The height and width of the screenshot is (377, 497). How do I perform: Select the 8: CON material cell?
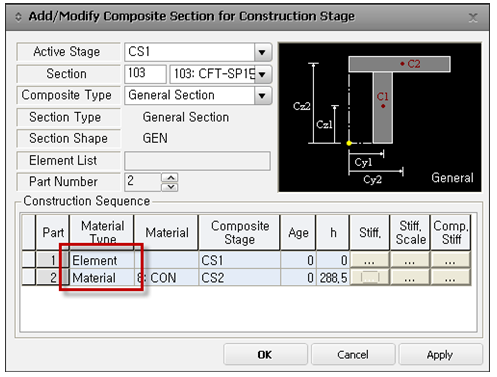tap(166, 278)
